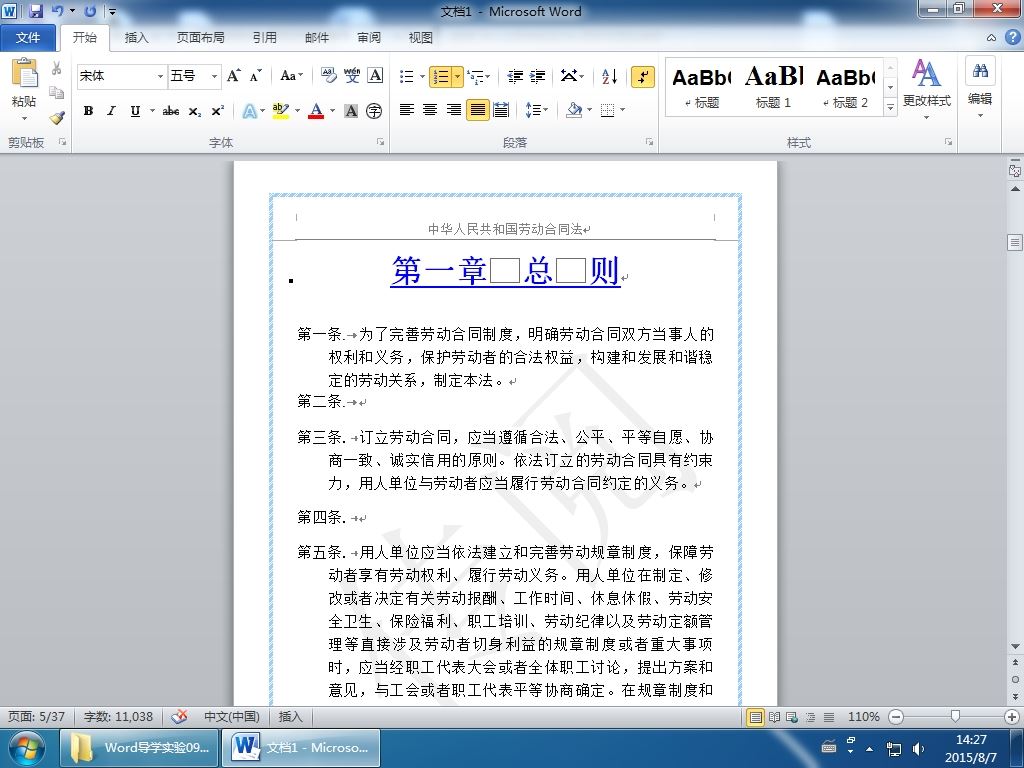The image size is (1024, 768).
Task: Expand the Styles gallery More arrow
Action: coord(889,106)
